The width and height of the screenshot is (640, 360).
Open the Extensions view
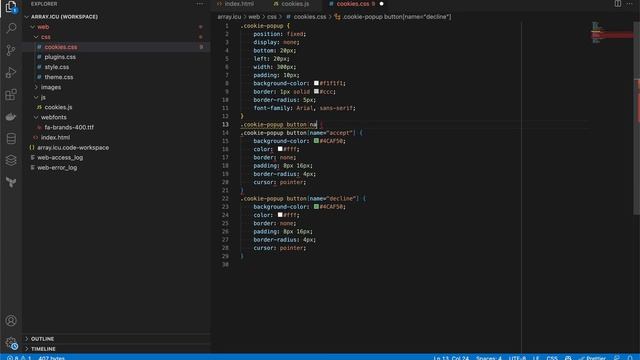(x=11, y=94)
